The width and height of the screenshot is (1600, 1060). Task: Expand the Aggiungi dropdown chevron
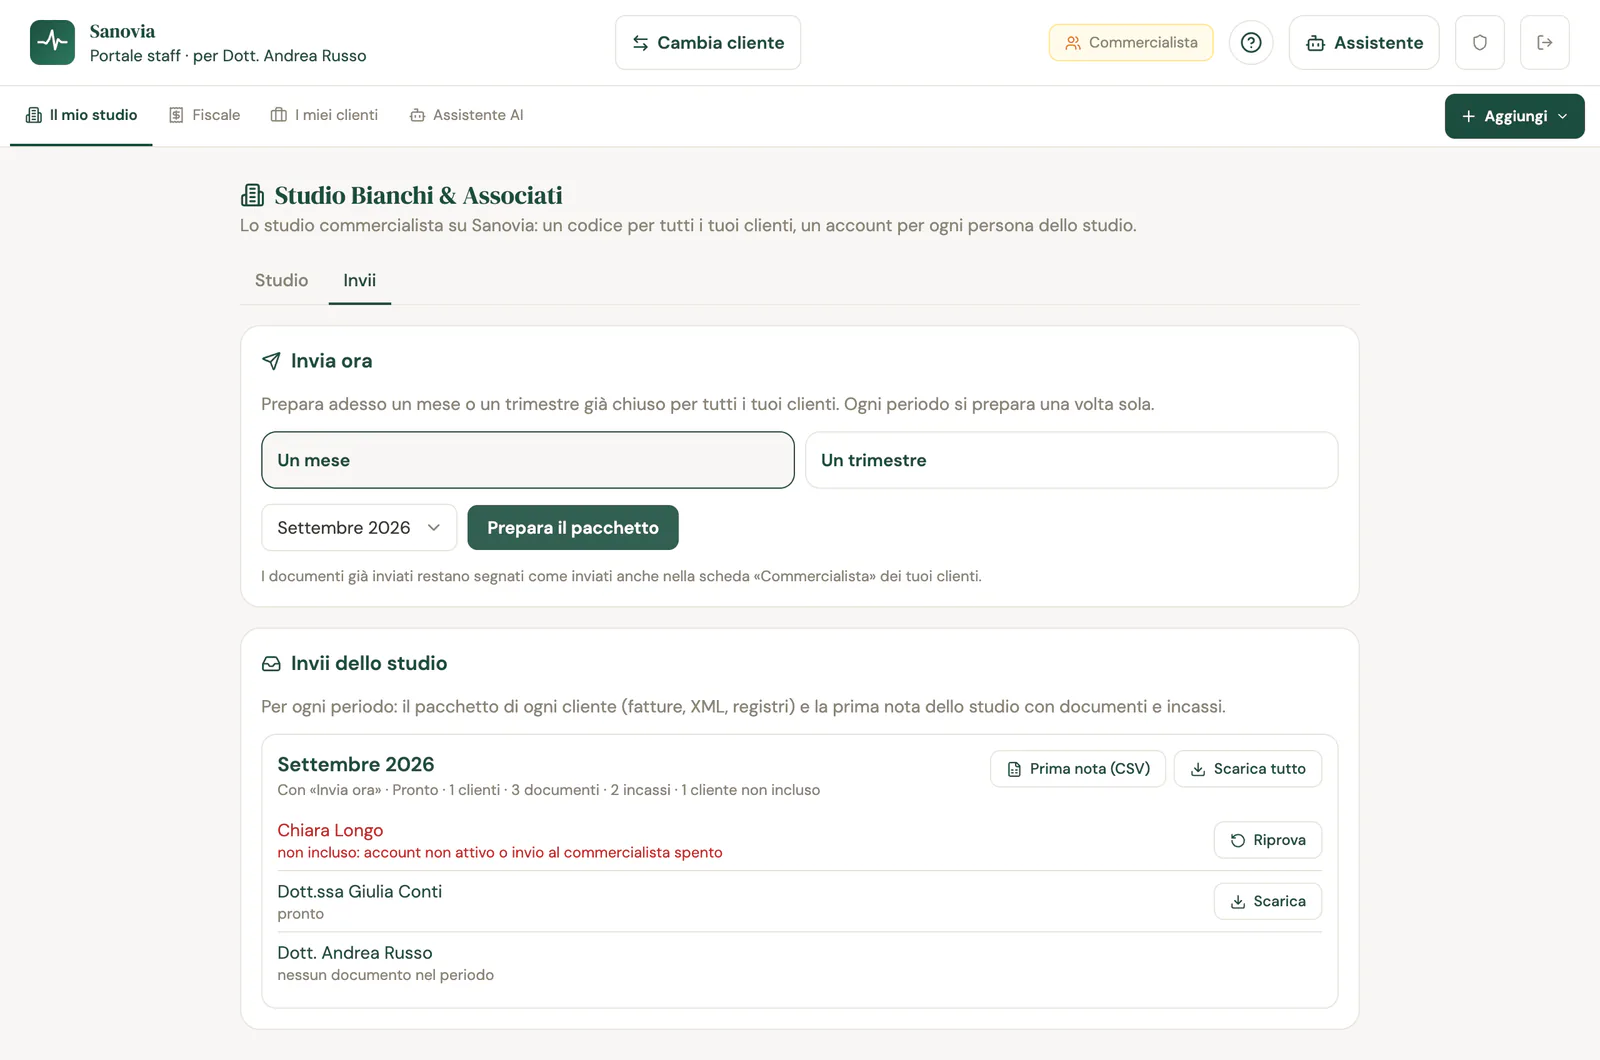pos(1563,117)
